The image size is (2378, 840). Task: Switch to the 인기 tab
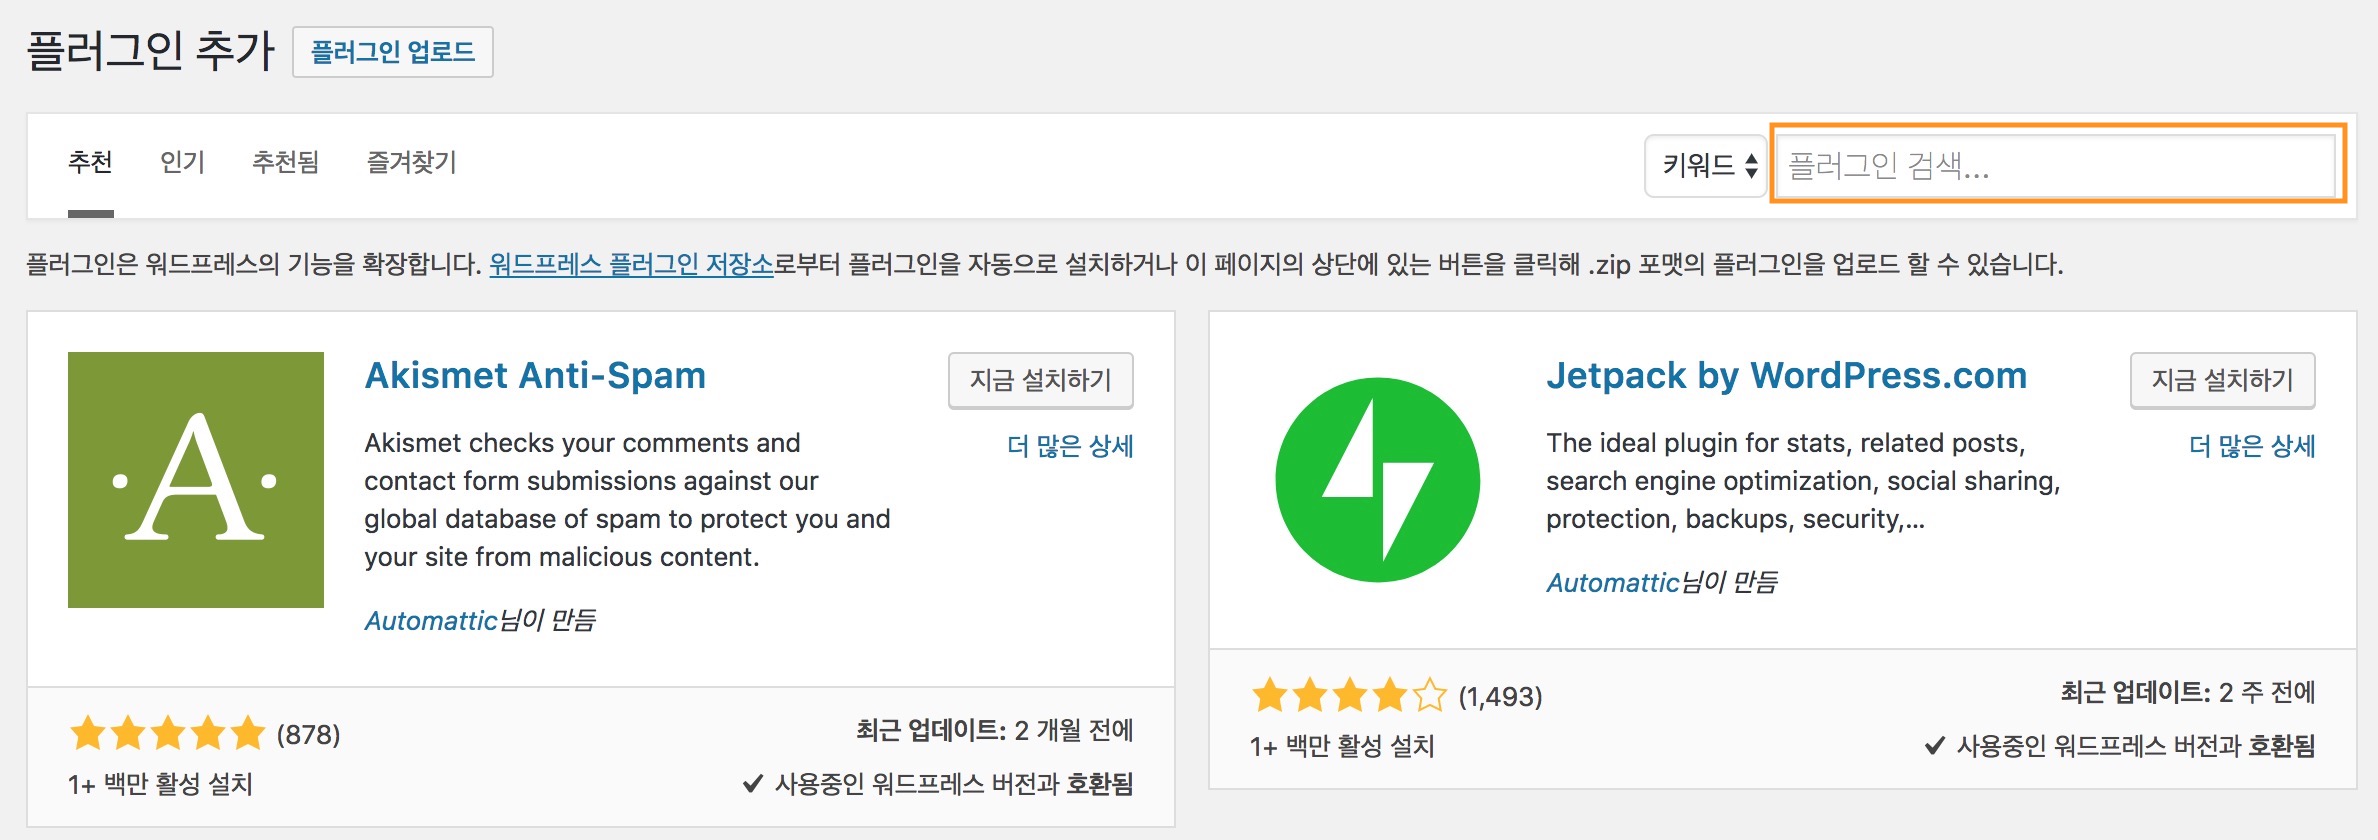click(182, 162)
